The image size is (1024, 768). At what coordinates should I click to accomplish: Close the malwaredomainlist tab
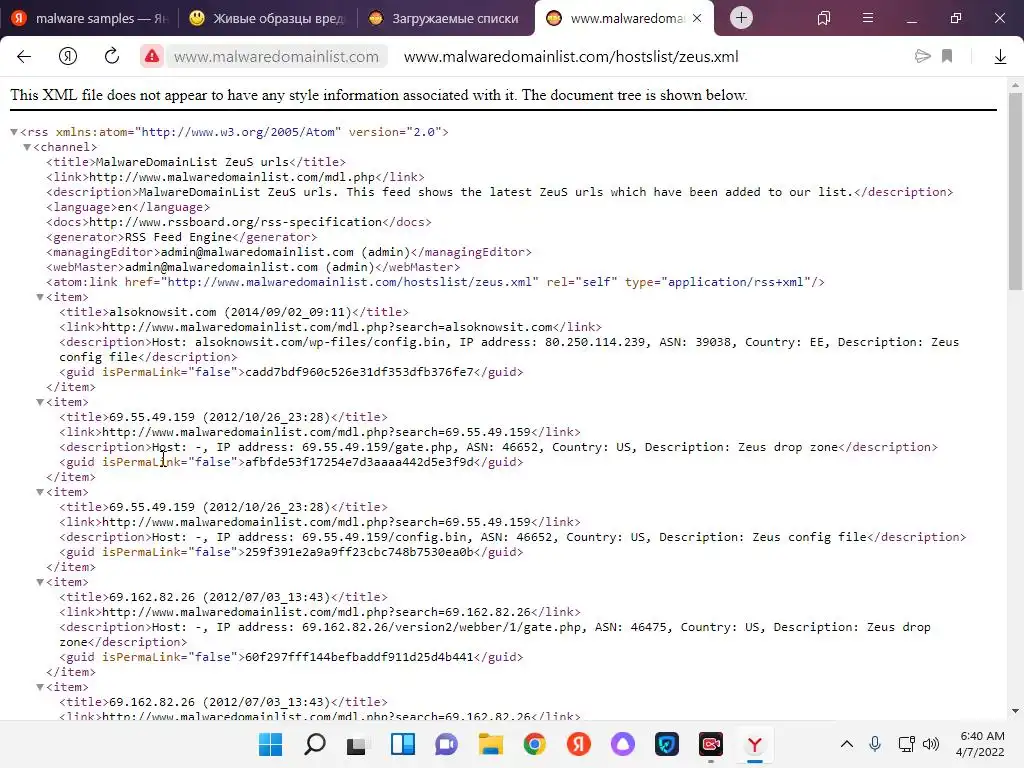[x=697, y=18]
